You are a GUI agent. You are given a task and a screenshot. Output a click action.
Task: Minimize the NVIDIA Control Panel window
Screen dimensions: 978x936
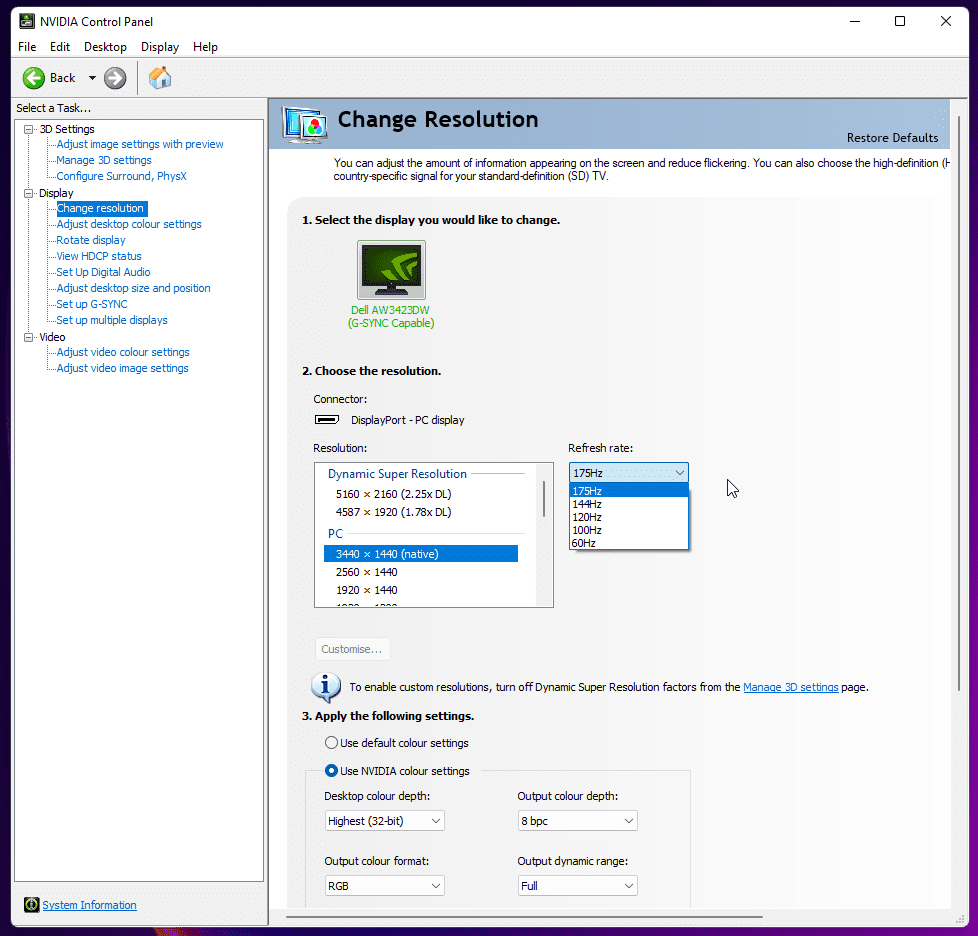pyautogui.click(x=855, y=21)
